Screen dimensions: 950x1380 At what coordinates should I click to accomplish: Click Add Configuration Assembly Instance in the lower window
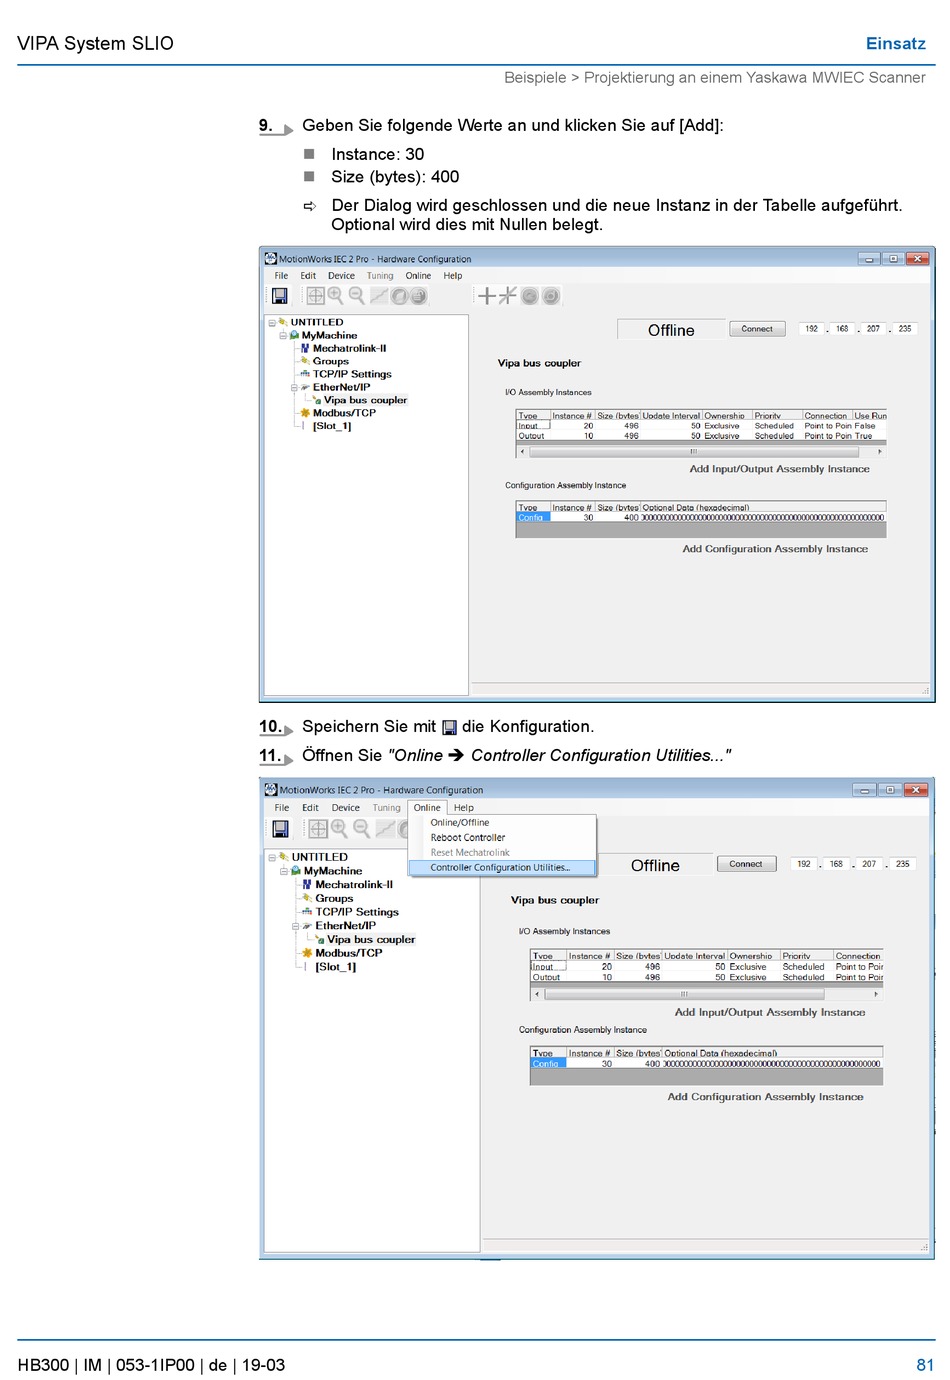[765, 1097]
